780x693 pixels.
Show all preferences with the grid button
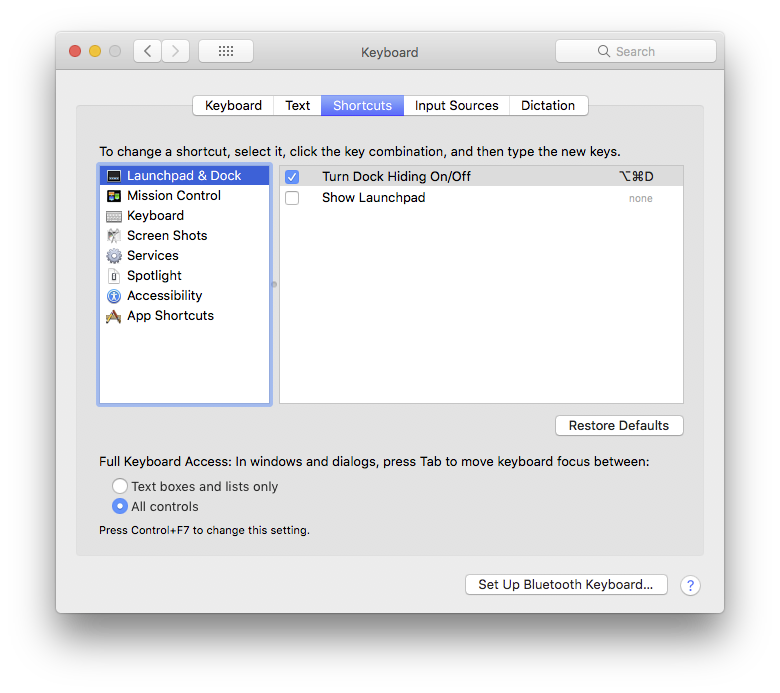(x=226, y=51)
